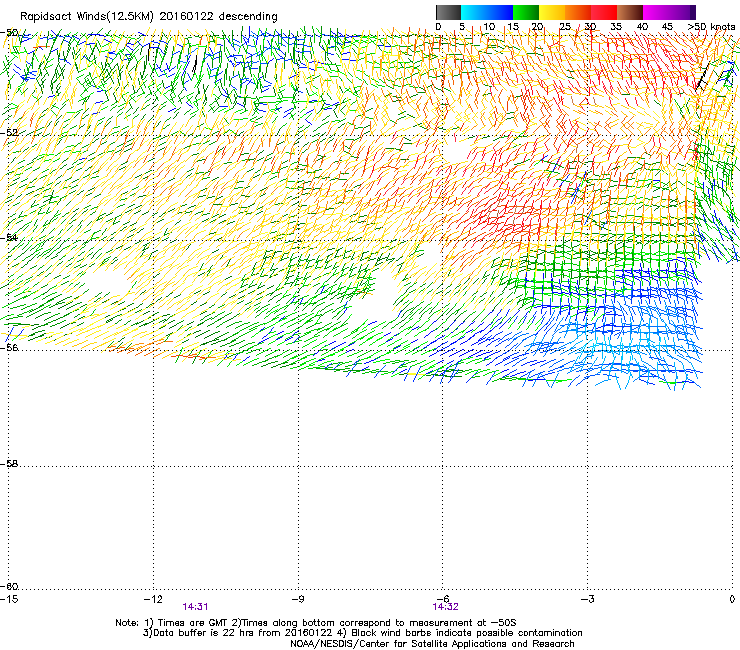Click the '-15' longitude axis label

[10, 599]
